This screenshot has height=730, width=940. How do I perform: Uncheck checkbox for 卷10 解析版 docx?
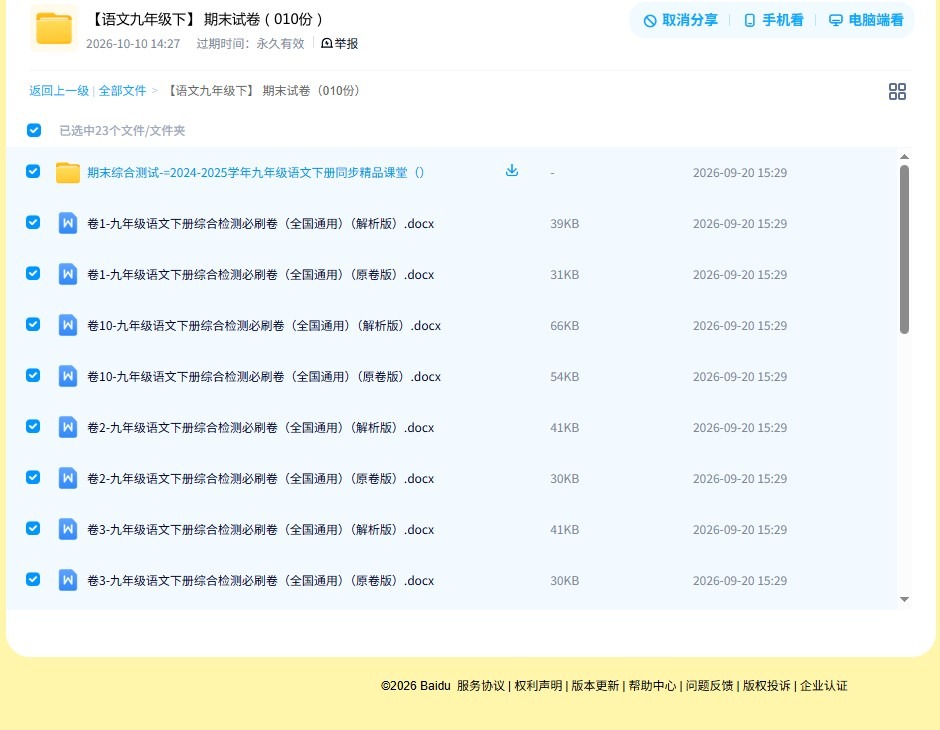pos(33,324)
